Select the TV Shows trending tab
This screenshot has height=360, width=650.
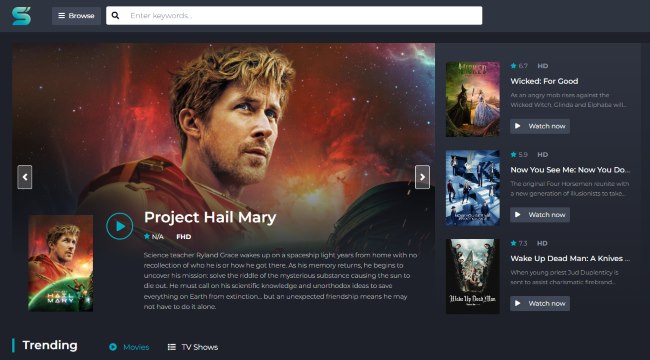[193, 347]
